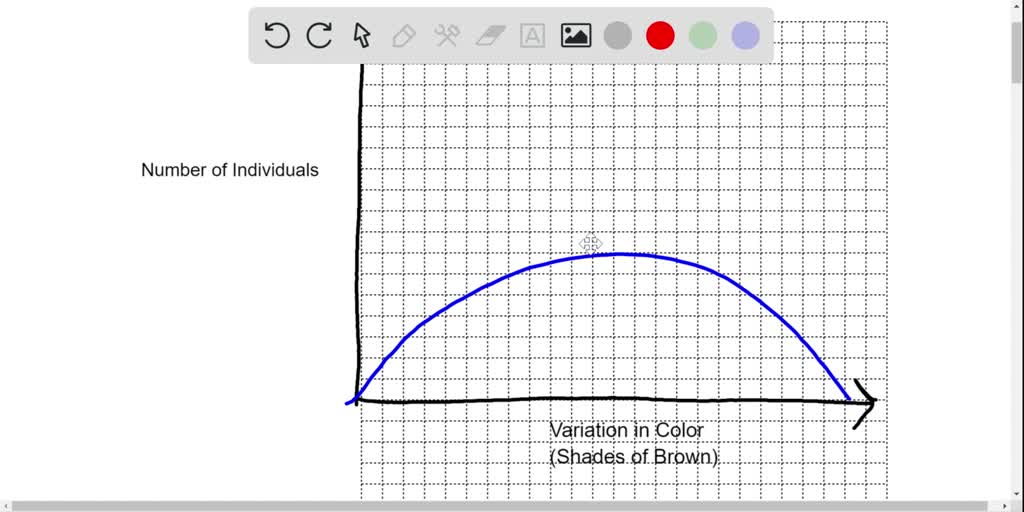Pick the red color swatch

[660, 35]
